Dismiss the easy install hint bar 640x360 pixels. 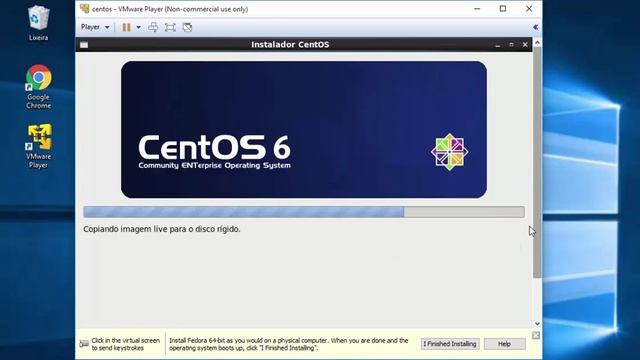[x=536, y=336]
